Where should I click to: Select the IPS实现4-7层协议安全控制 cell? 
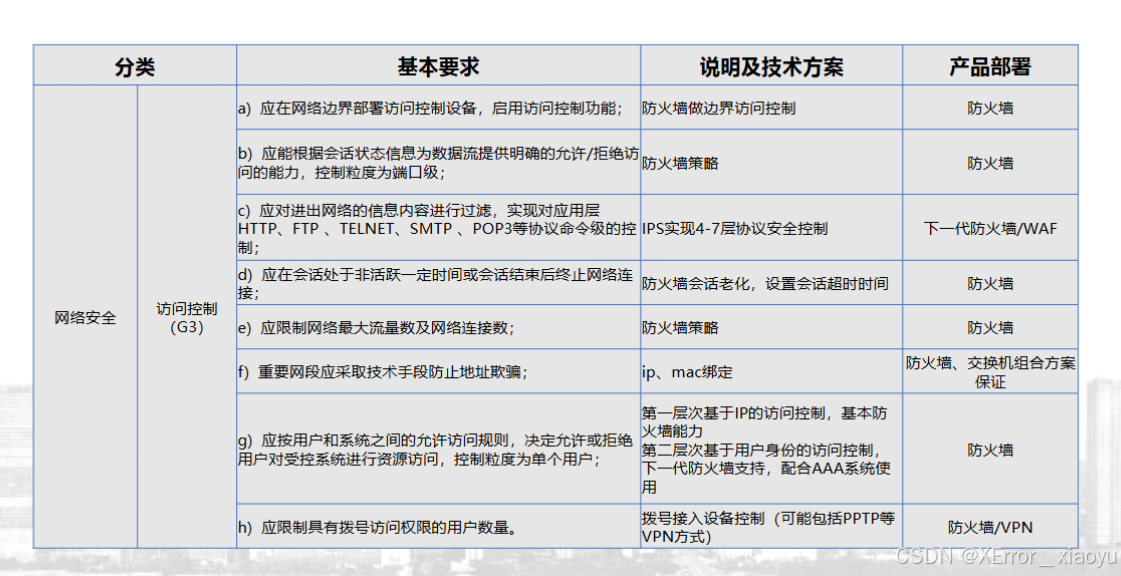point(771,228)
